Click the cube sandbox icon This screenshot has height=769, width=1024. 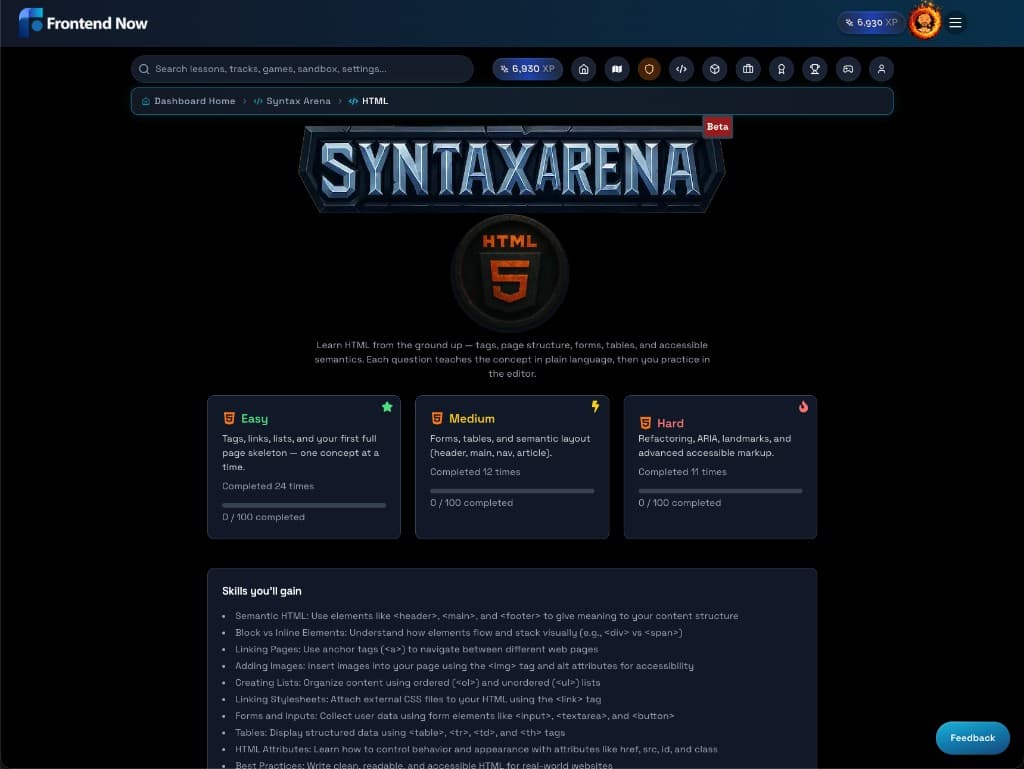pyautogui.click(x=715, y=69)
